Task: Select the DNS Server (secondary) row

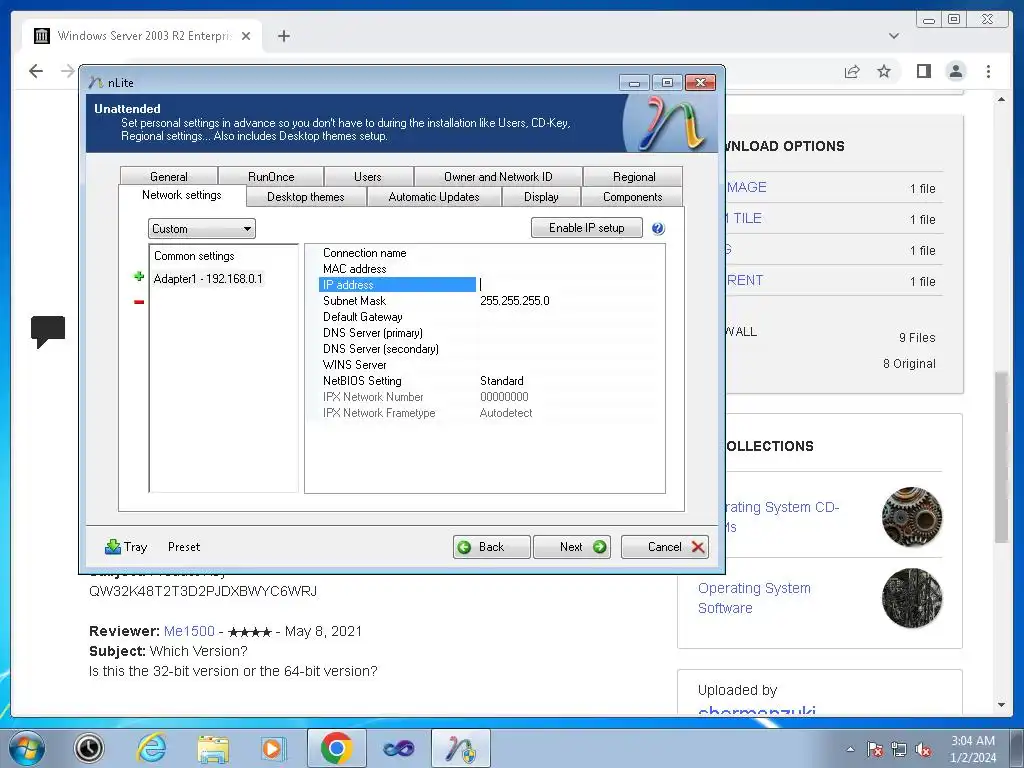Action: pyautogui.click(x=490, y=349)
